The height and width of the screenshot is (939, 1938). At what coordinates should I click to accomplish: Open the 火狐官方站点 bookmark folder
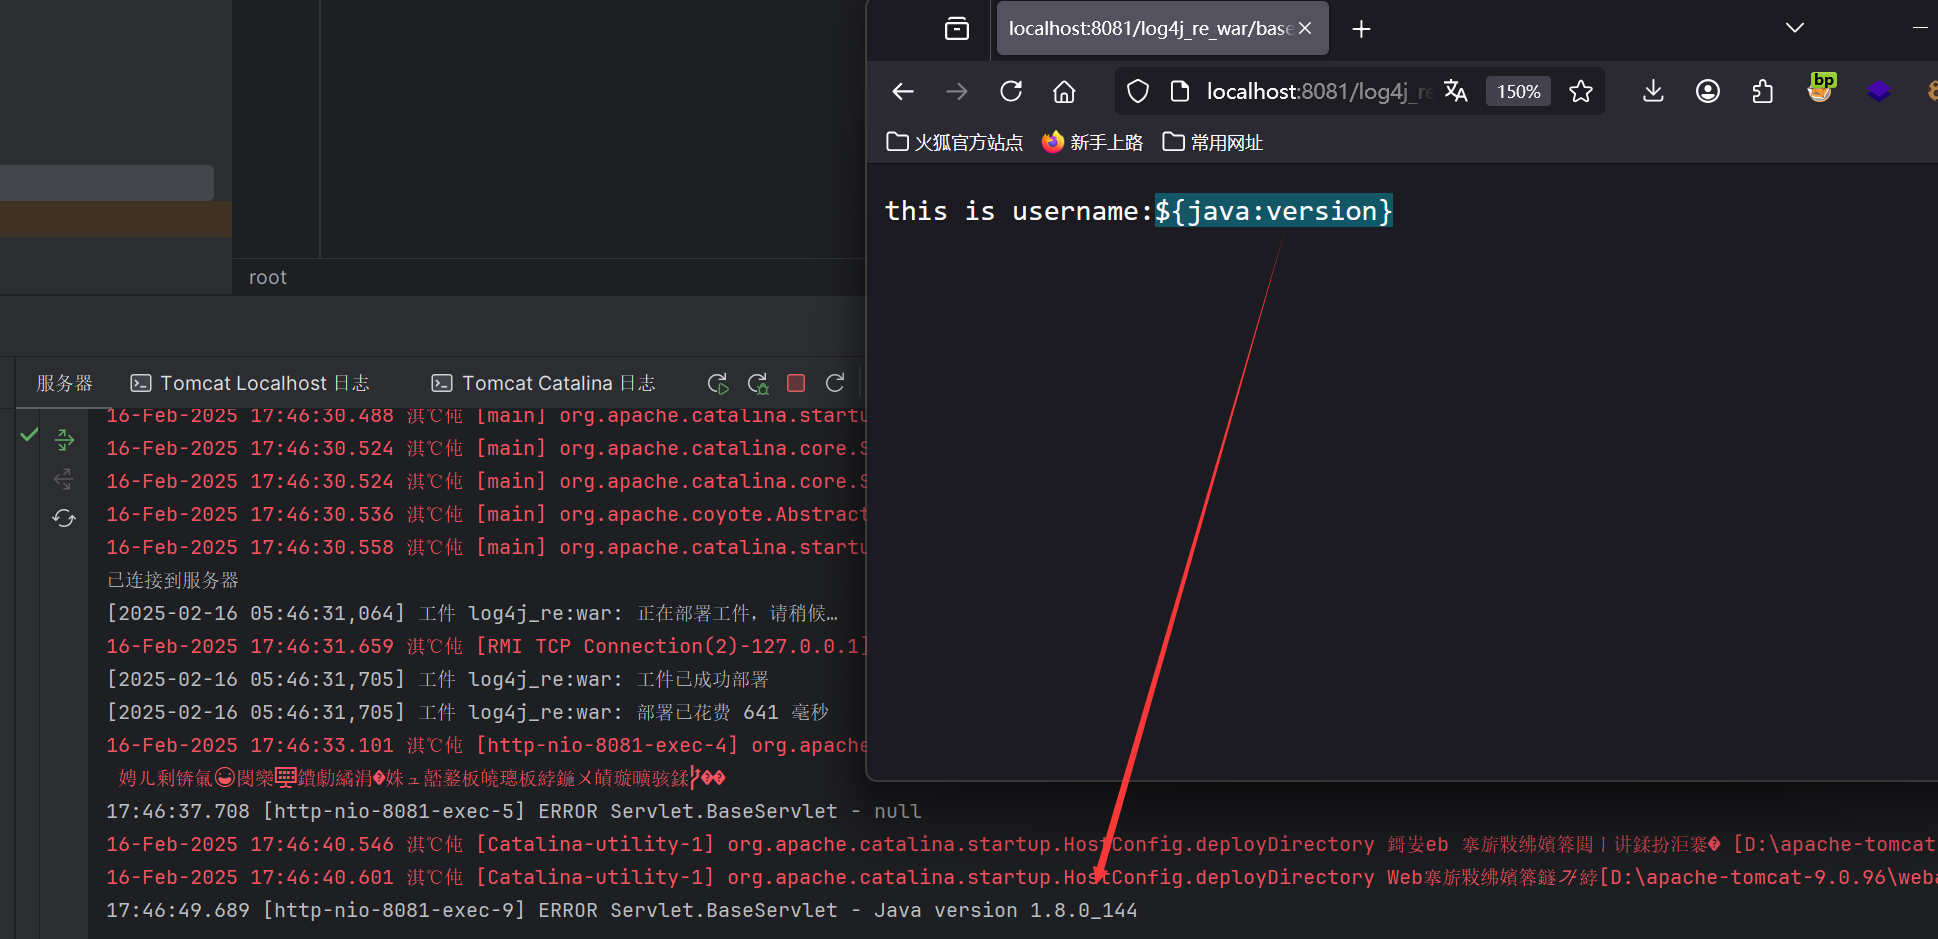click(x=955, y=143)
